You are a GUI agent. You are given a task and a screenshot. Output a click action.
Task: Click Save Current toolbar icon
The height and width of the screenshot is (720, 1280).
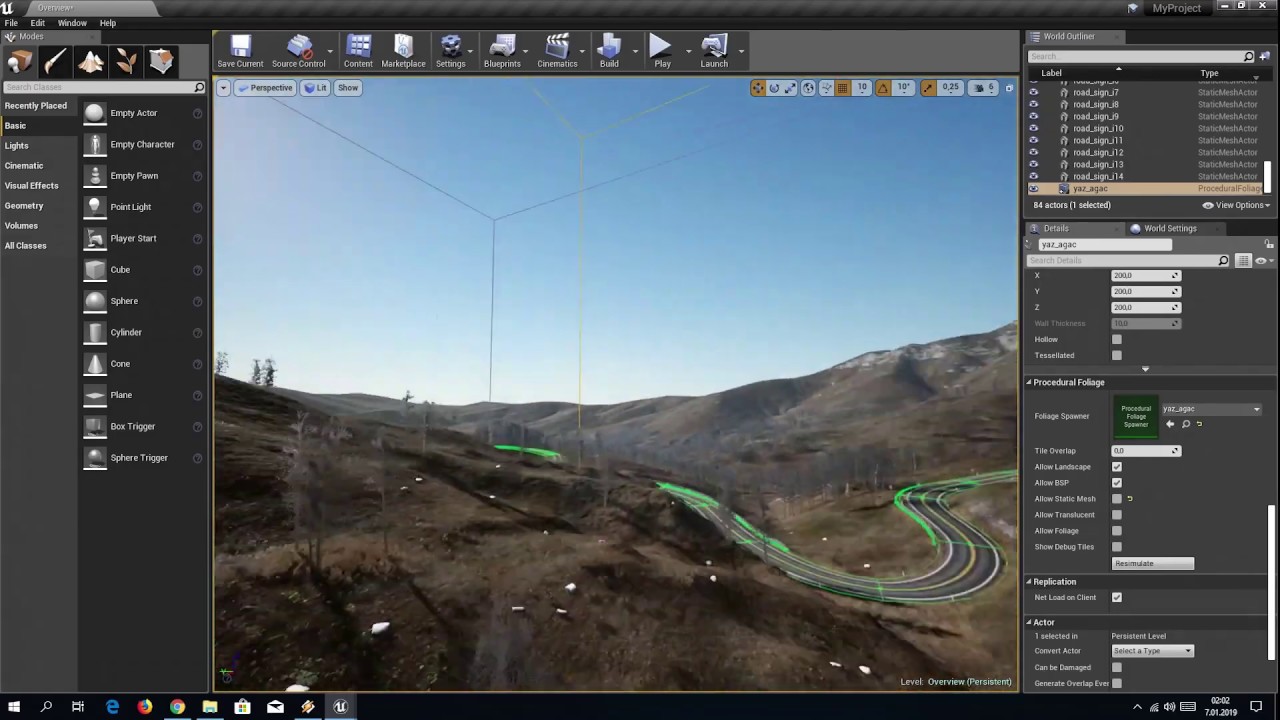click(240, 51)
